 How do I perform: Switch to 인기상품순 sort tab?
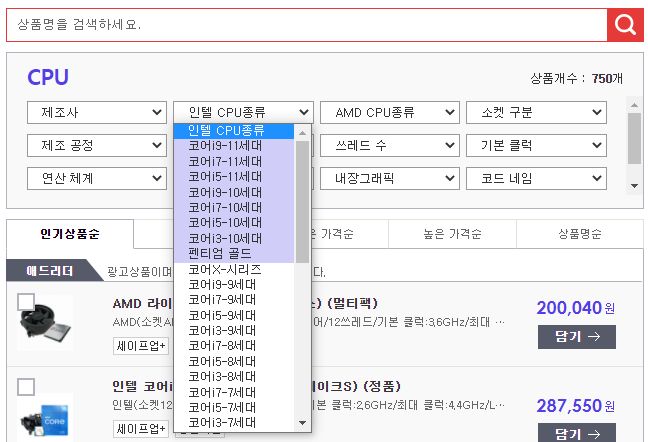pos(70,234)
